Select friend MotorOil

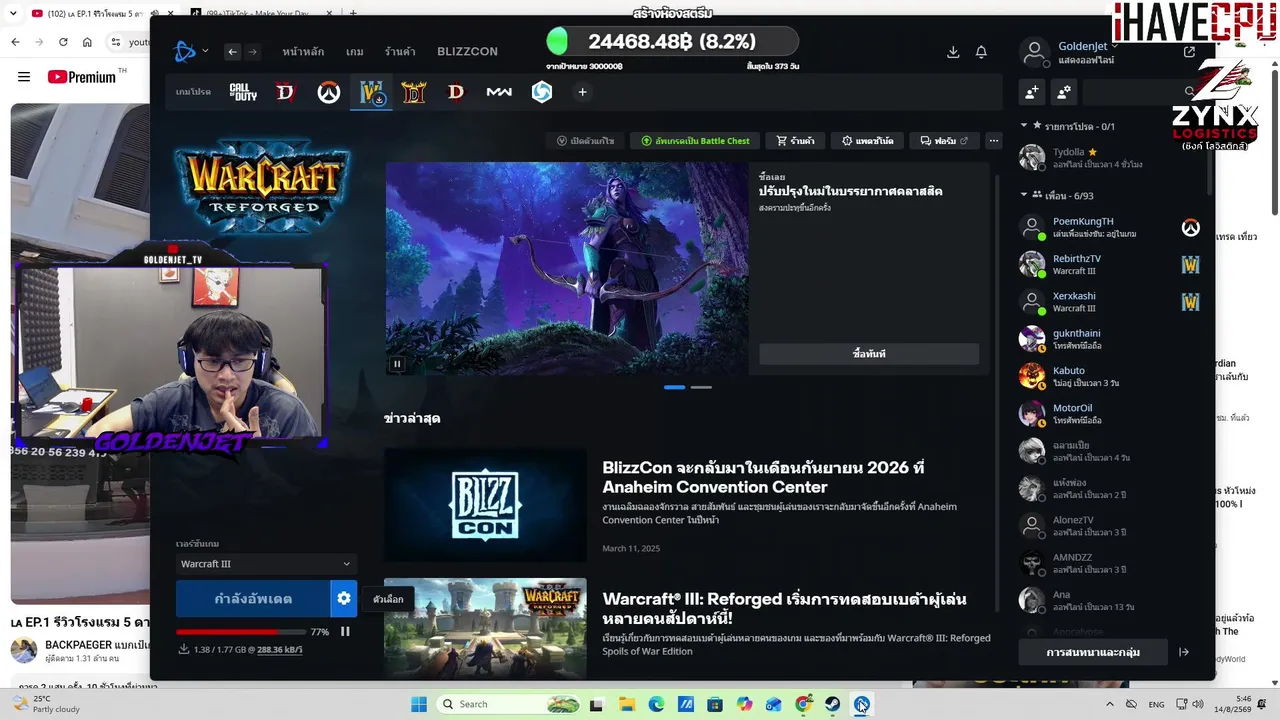pos(1109,413)
